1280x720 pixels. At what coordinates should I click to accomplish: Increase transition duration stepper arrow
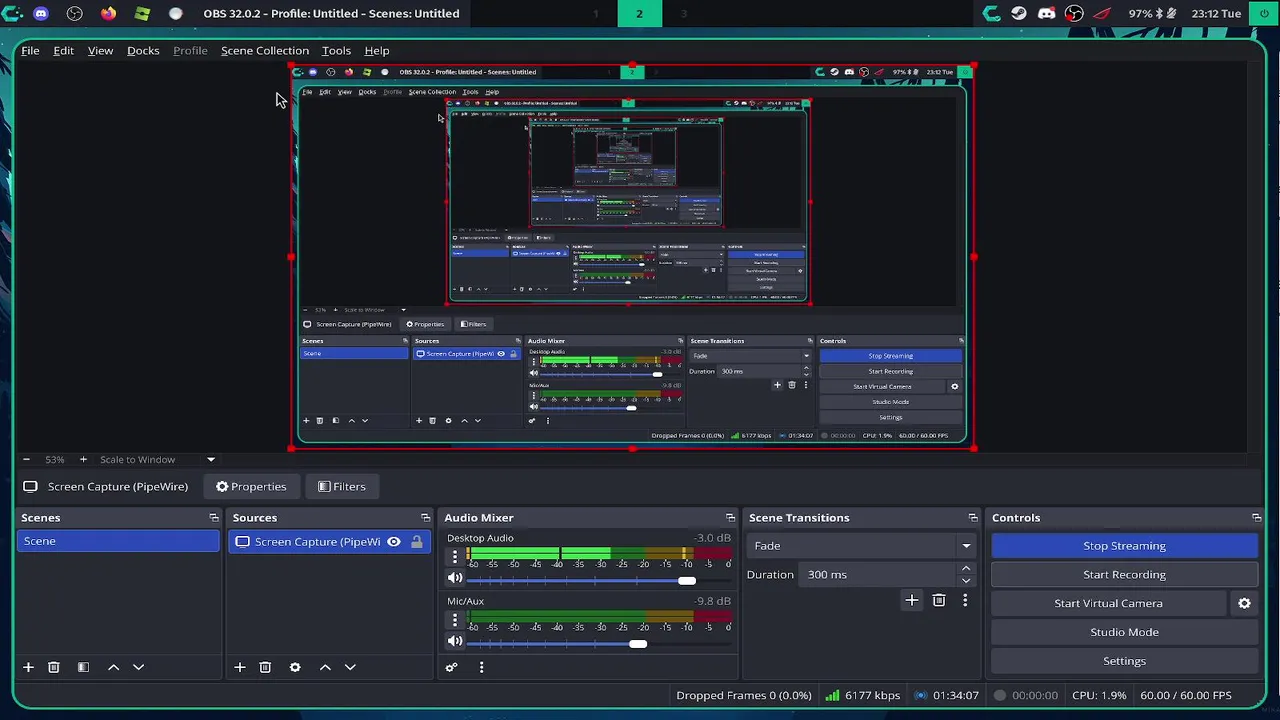[966, 568]
